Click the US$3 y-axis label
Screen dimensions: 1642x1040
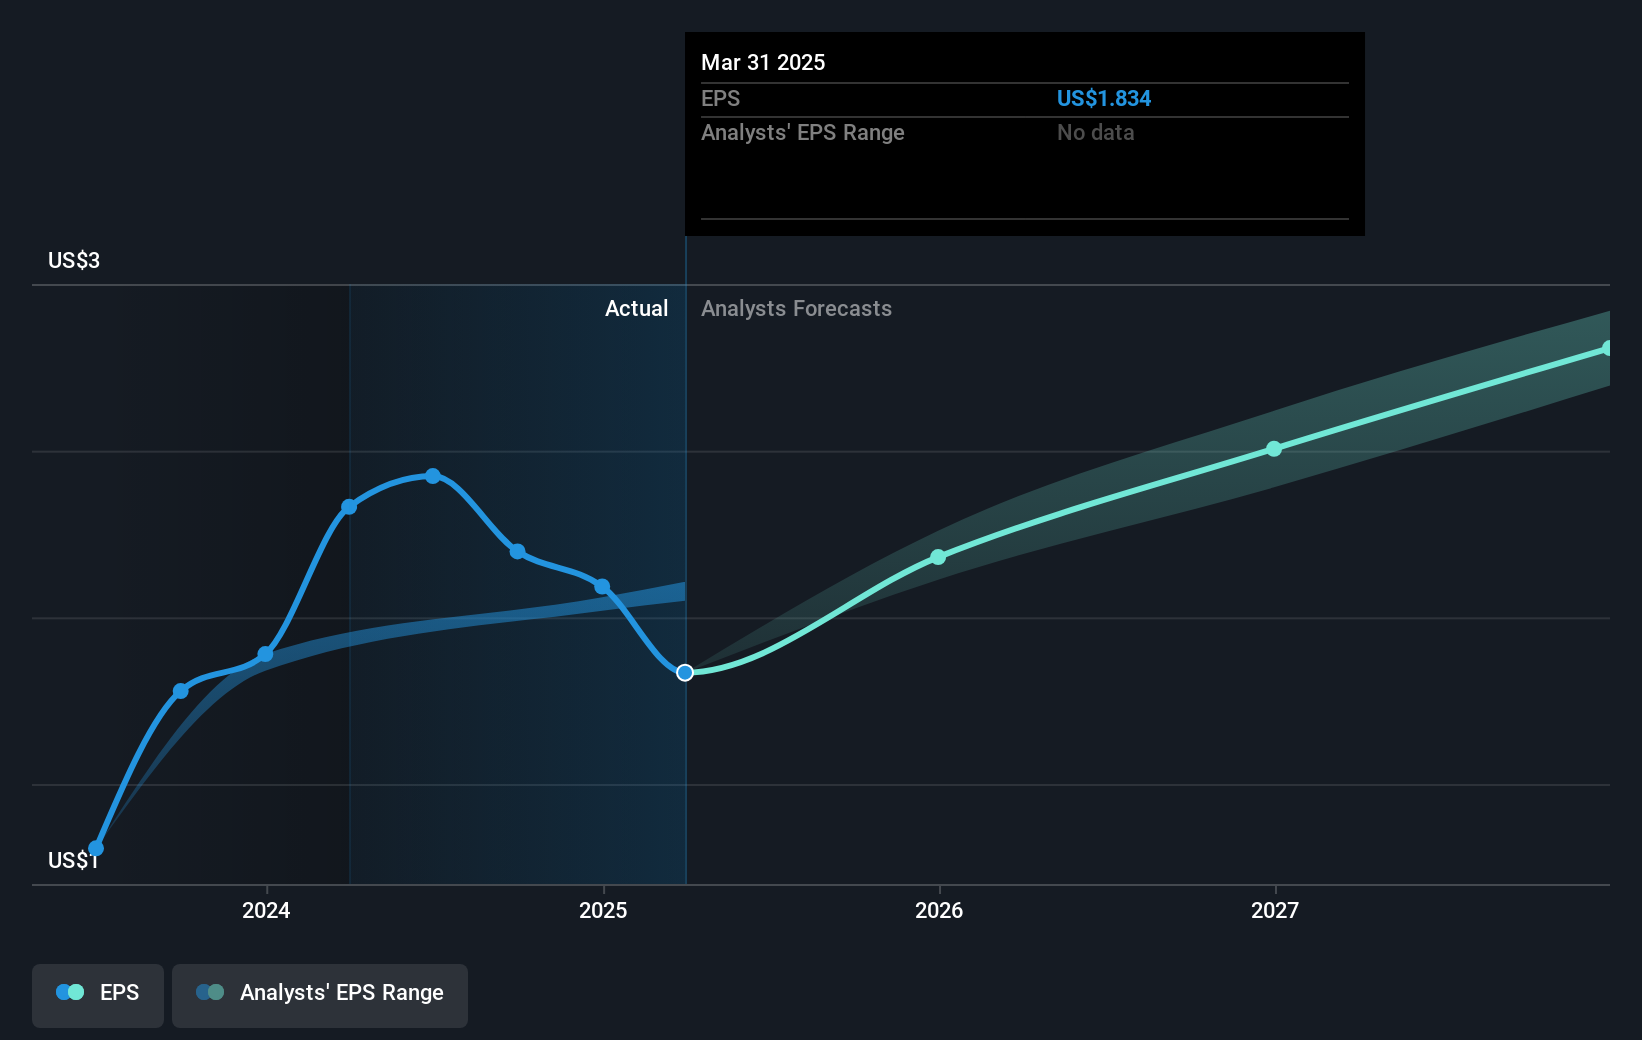[x=74, y=261]
